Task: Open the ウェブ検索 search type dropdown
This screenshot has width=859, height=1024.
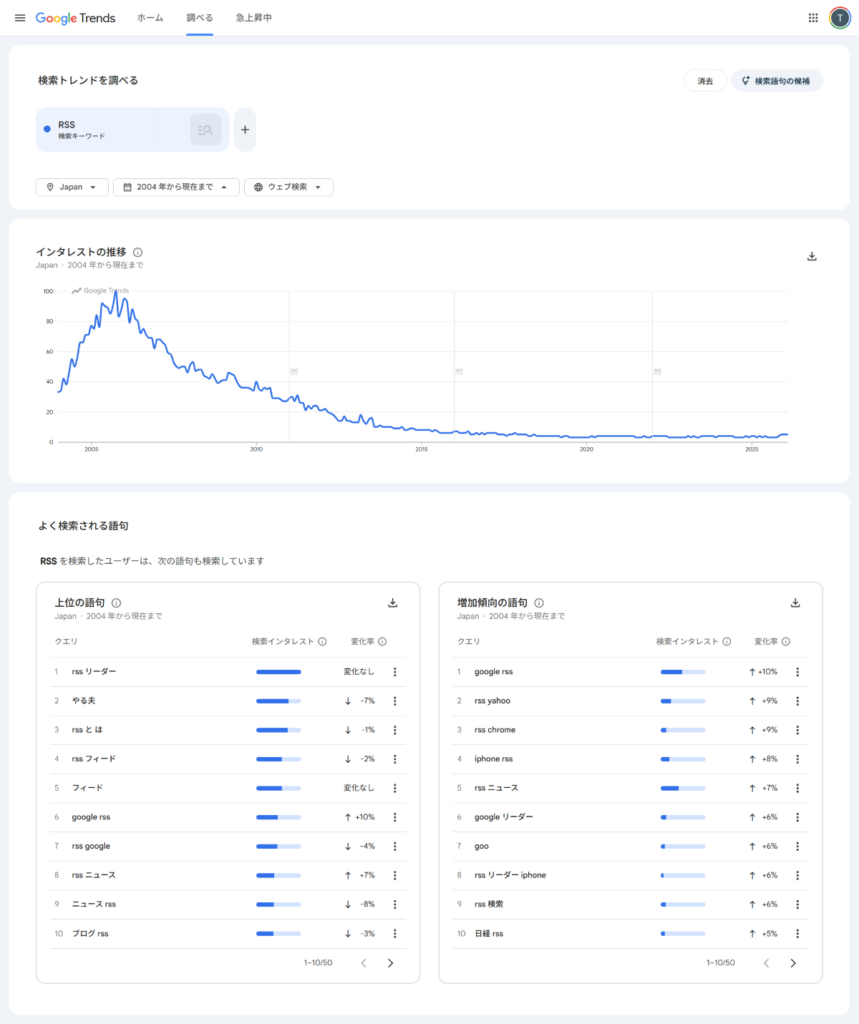Action: click(288, 187)
